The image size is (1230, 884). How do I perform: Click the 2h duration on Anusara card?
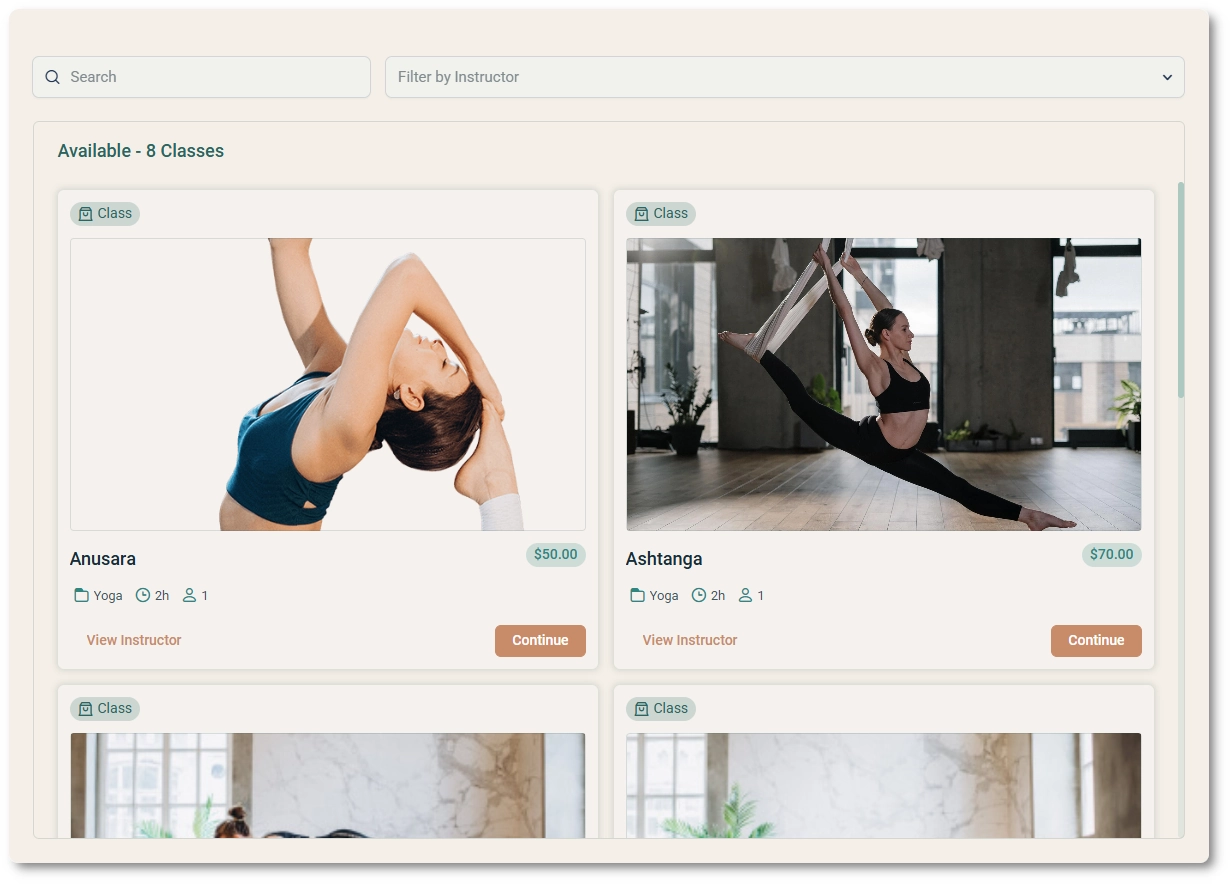[x=162, y=595]
